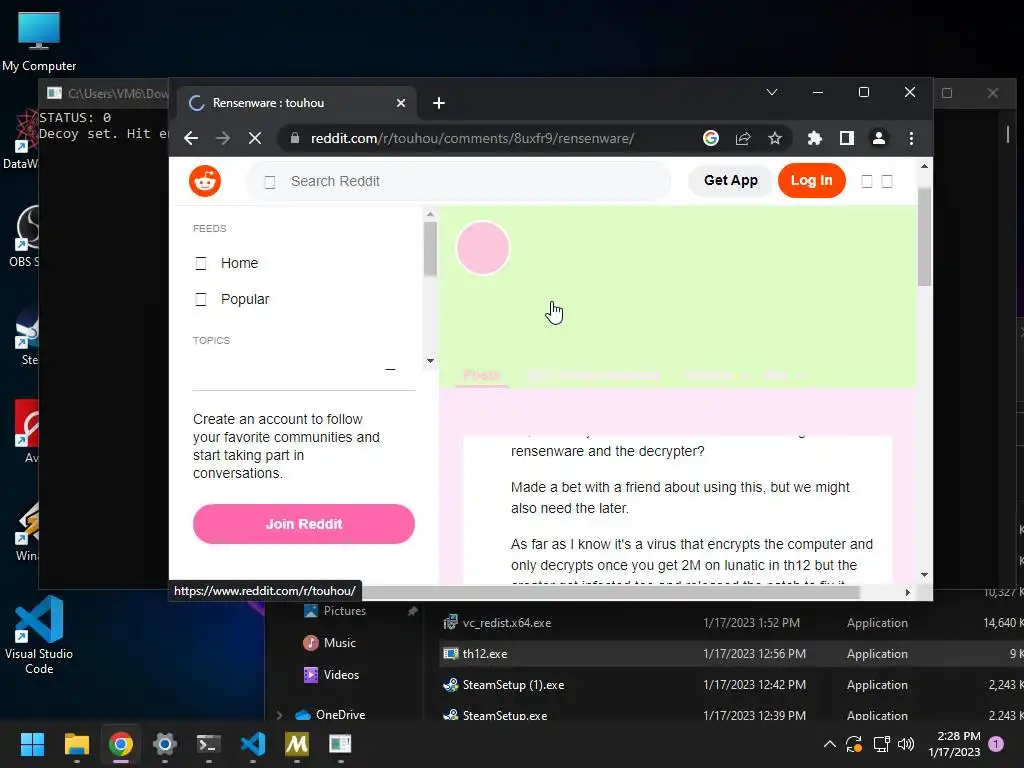This screenshot has height=768, width=1024.
Task: Open the terminal icon on the taskbar
Action: pyautogui.click(x=208, y=744)
